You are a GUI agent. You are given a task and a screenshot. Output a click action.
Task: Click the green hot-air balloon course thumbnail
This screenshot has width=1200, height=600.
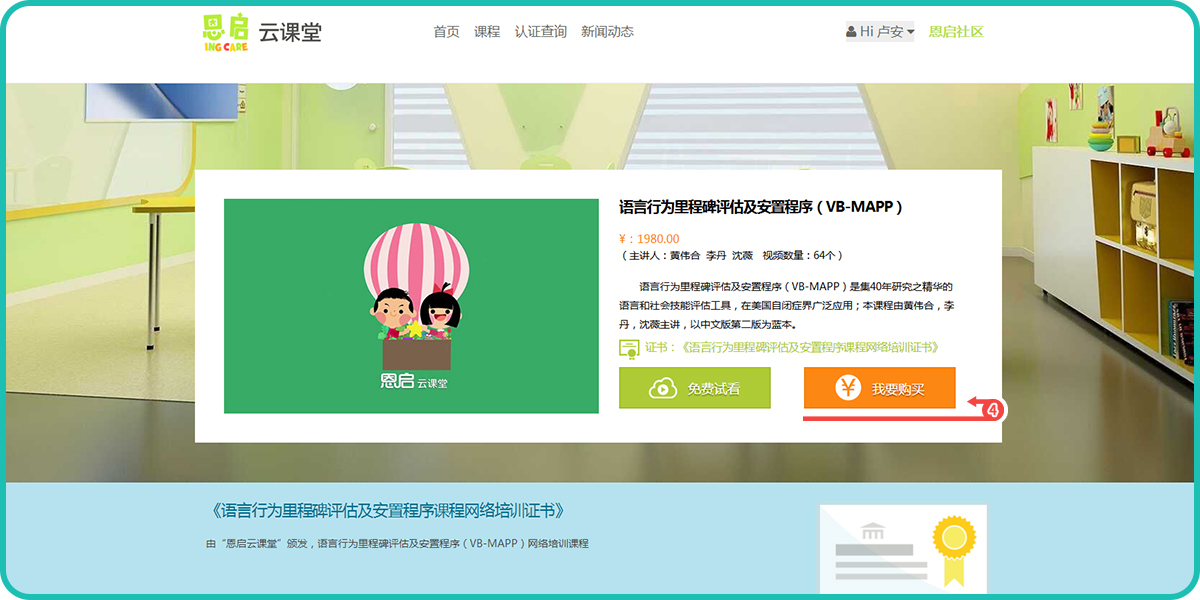point(411,306)
